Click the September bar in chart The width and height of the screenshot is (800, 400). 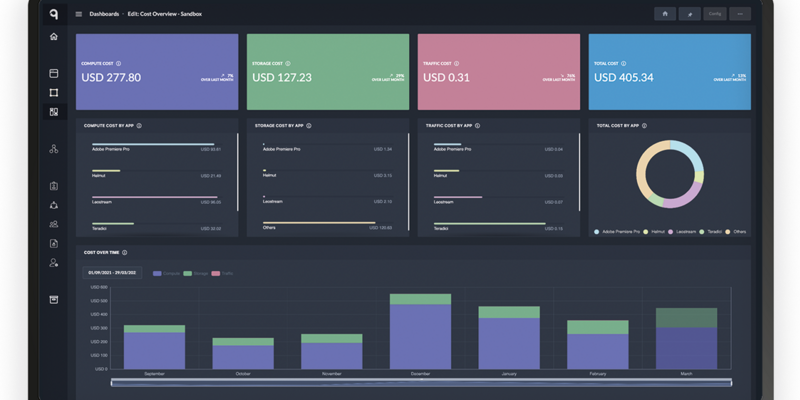[x=154, y=347]
